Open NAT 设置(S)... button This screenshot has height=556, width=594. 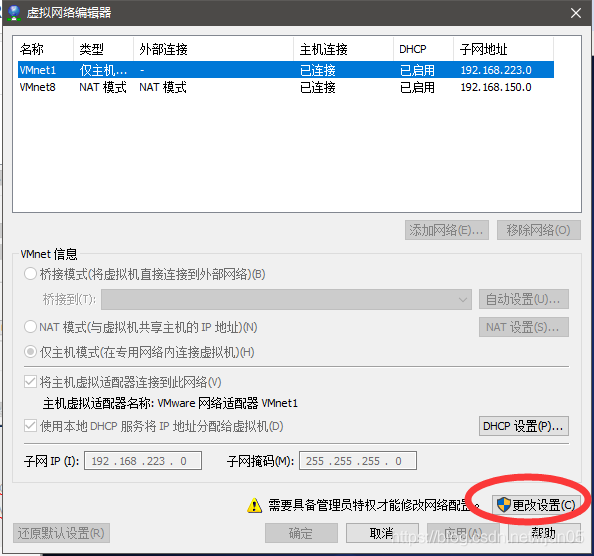[524, 327]
